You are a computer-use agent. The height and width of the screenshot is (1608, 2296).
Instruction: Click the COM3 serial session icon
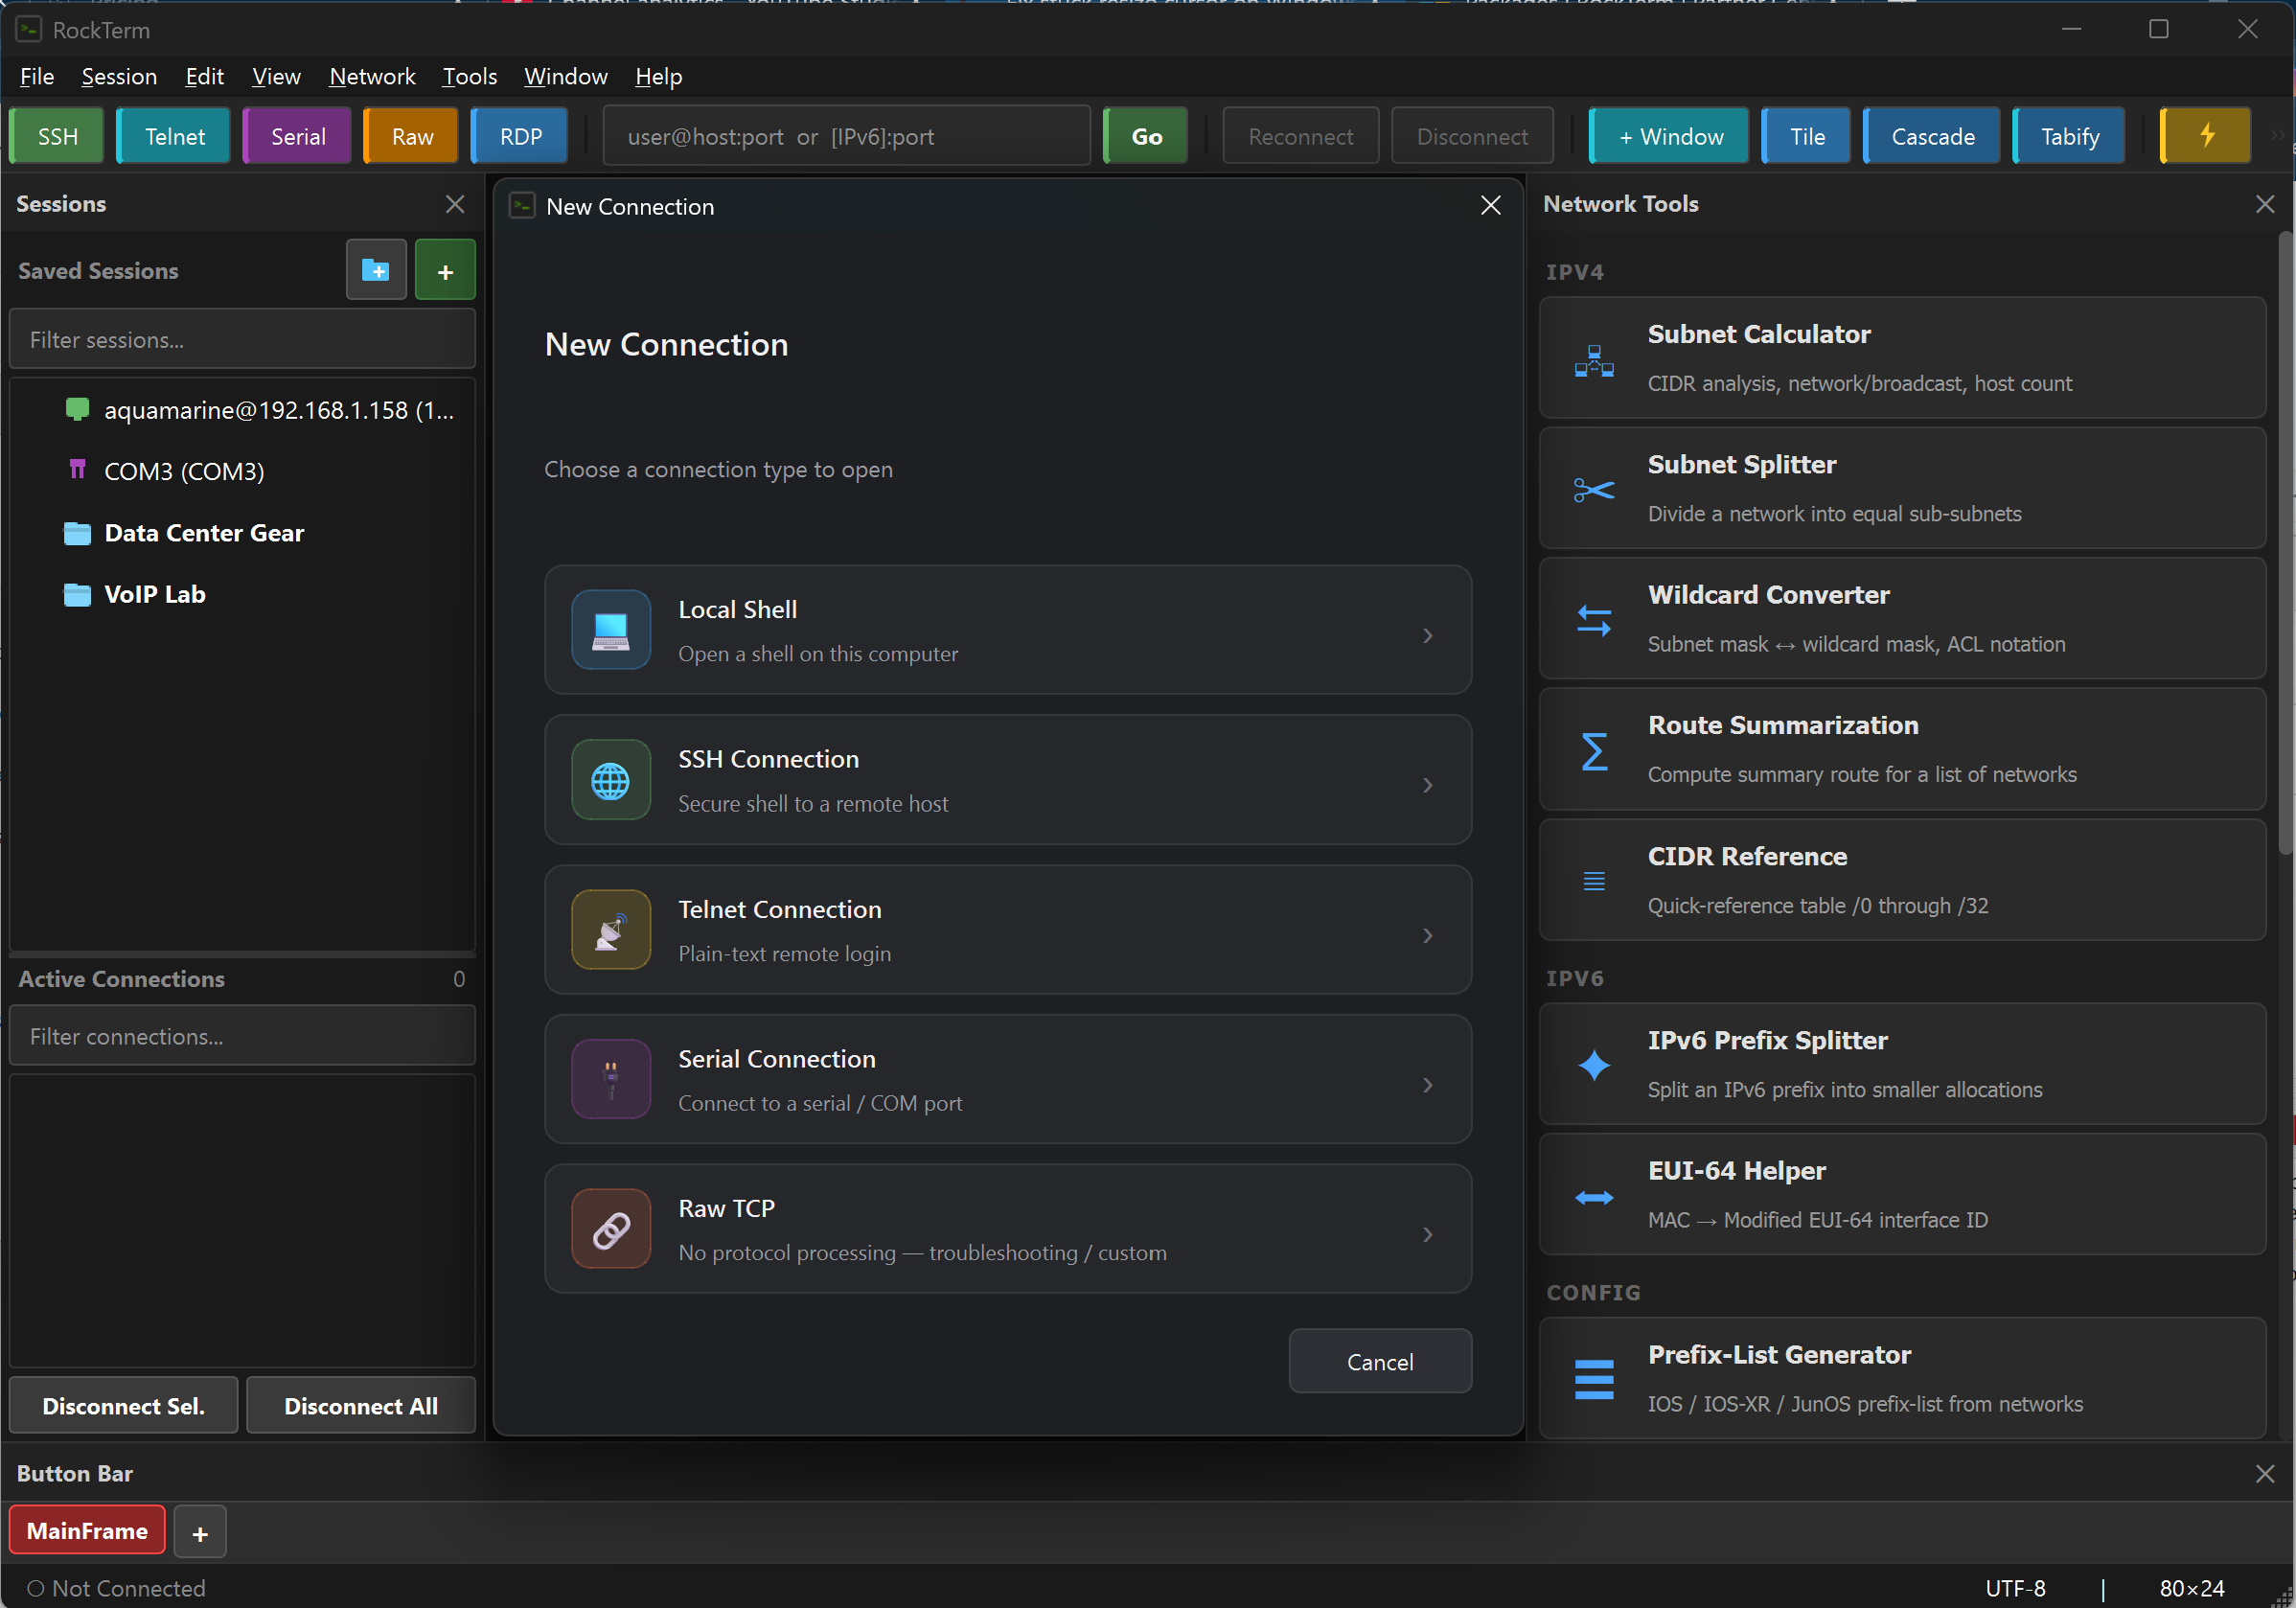pyautogui.click(x=77, y=469)
